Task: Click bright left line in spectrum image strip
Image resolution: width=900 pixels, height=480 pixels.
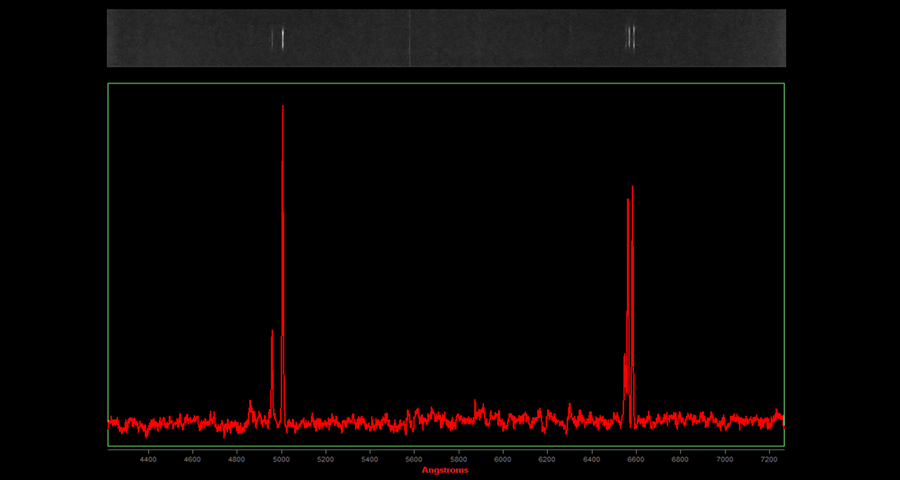Action: (283, 38)
